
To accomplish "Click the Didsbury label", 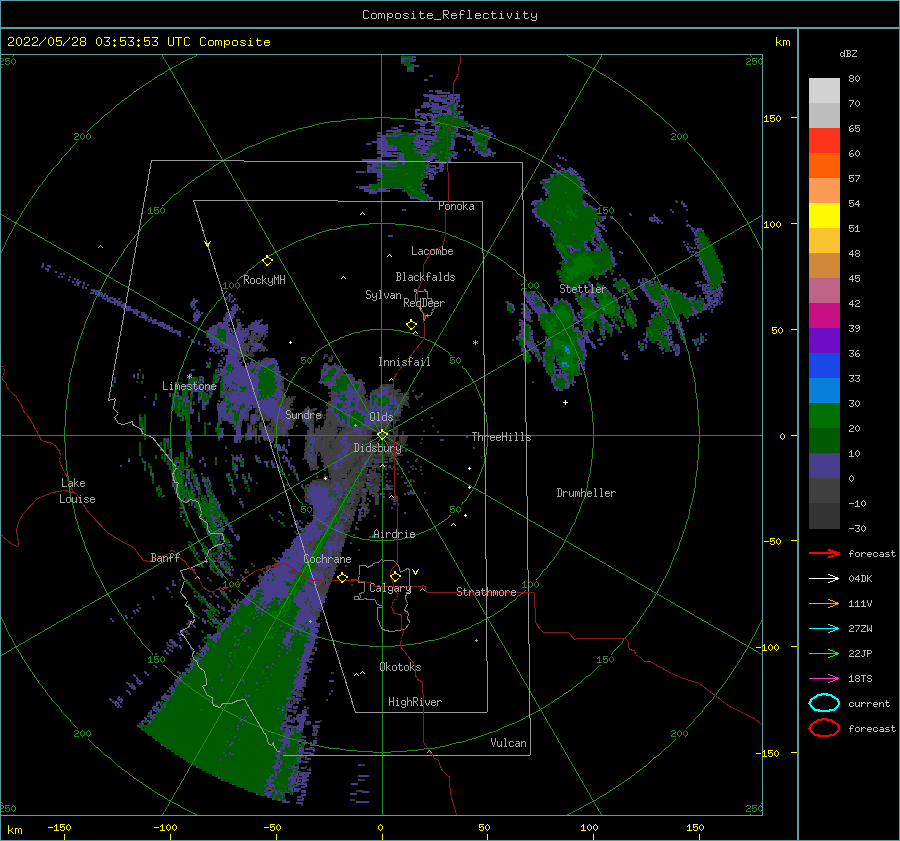I will (x=377, y=448).
